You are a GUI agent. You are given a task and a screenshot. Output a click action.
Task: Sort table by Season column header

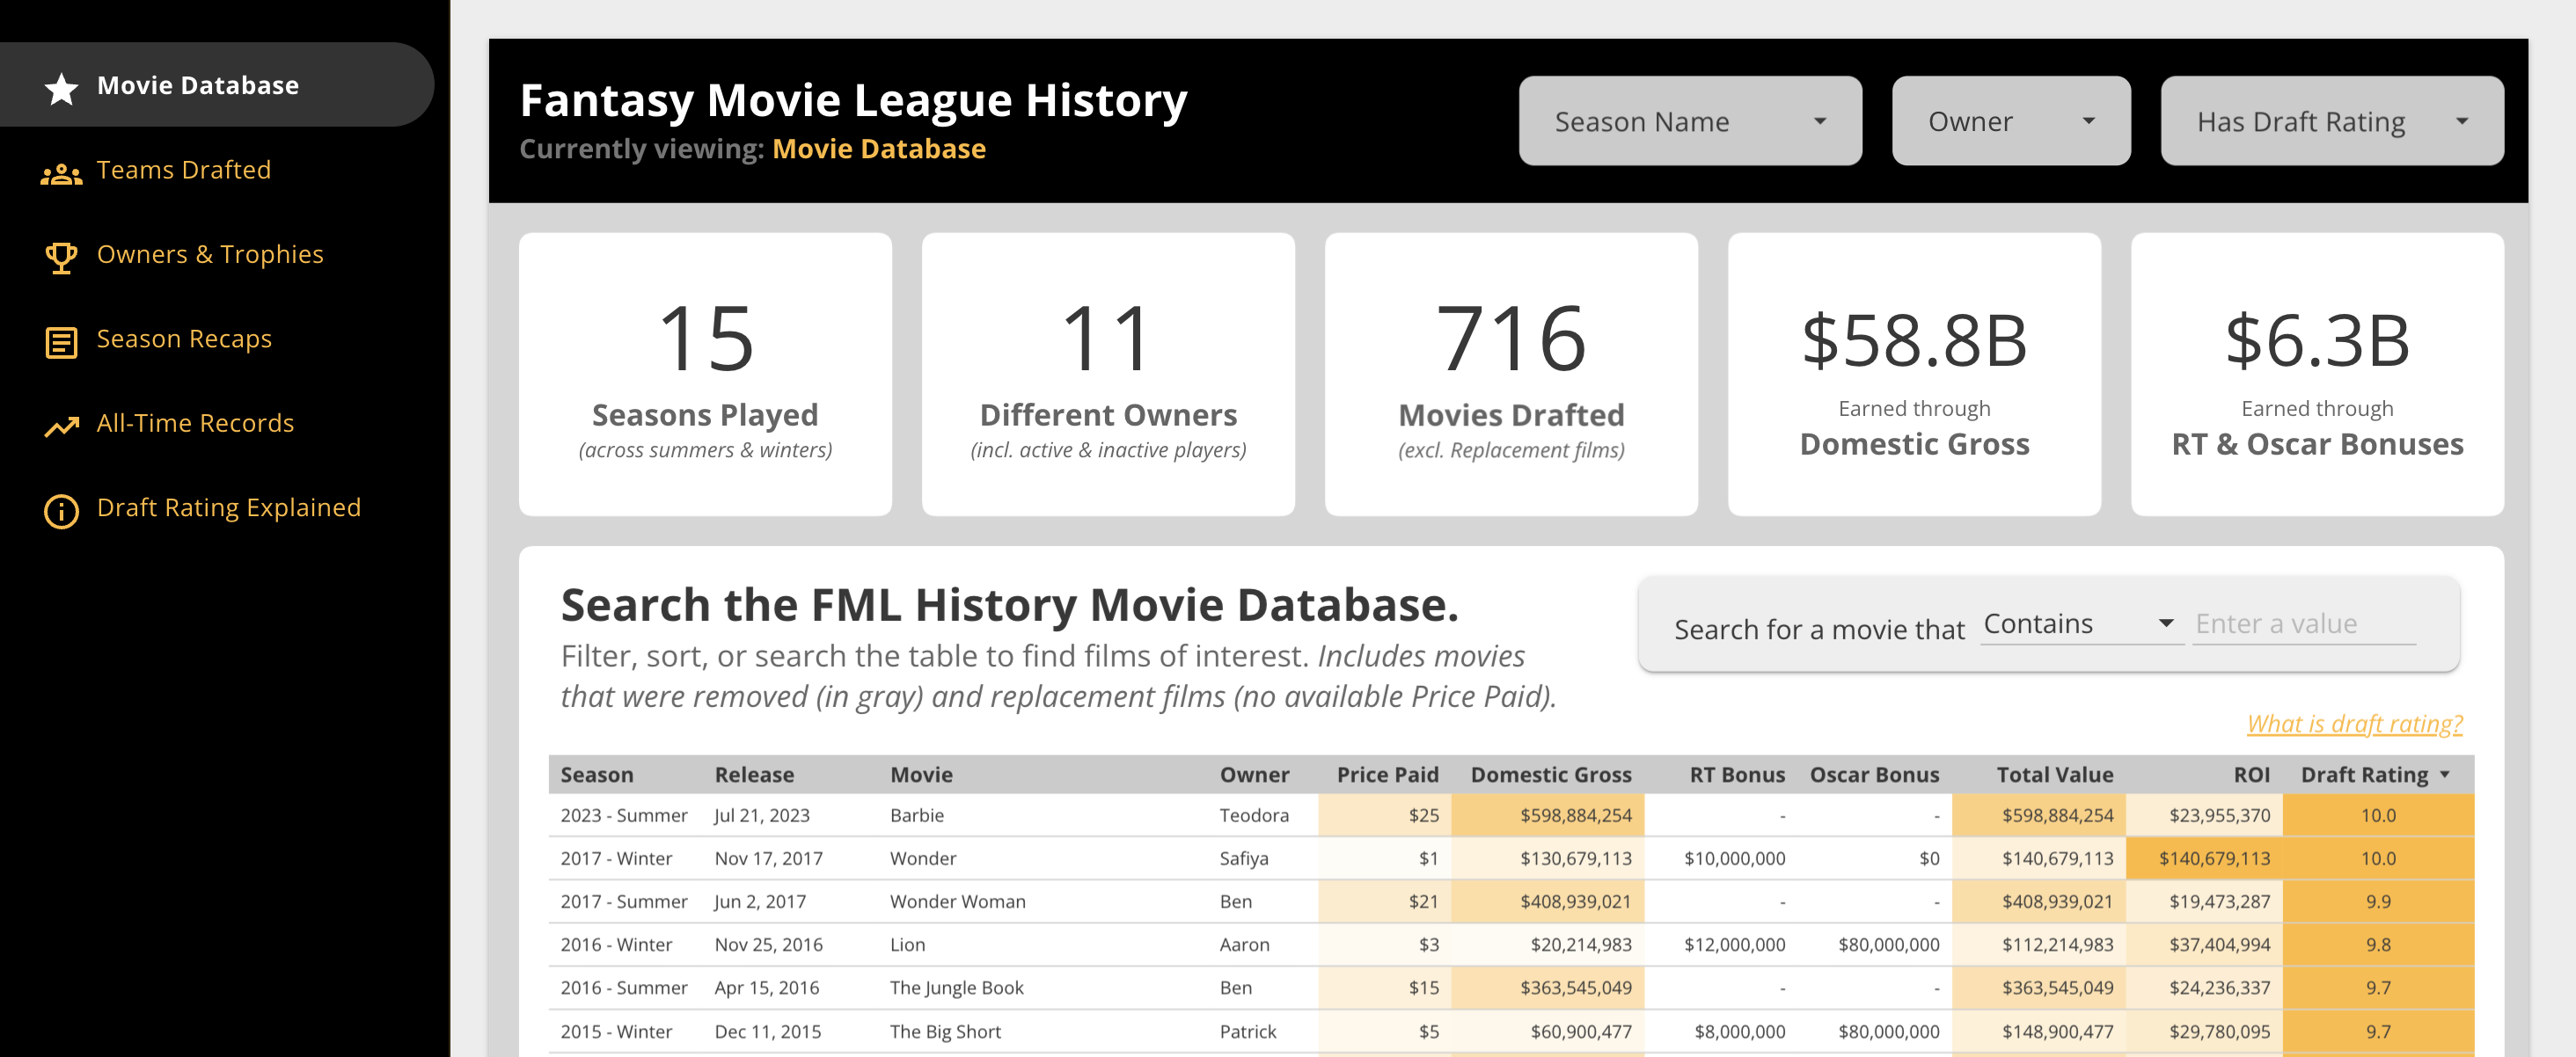tap(596, 774)
